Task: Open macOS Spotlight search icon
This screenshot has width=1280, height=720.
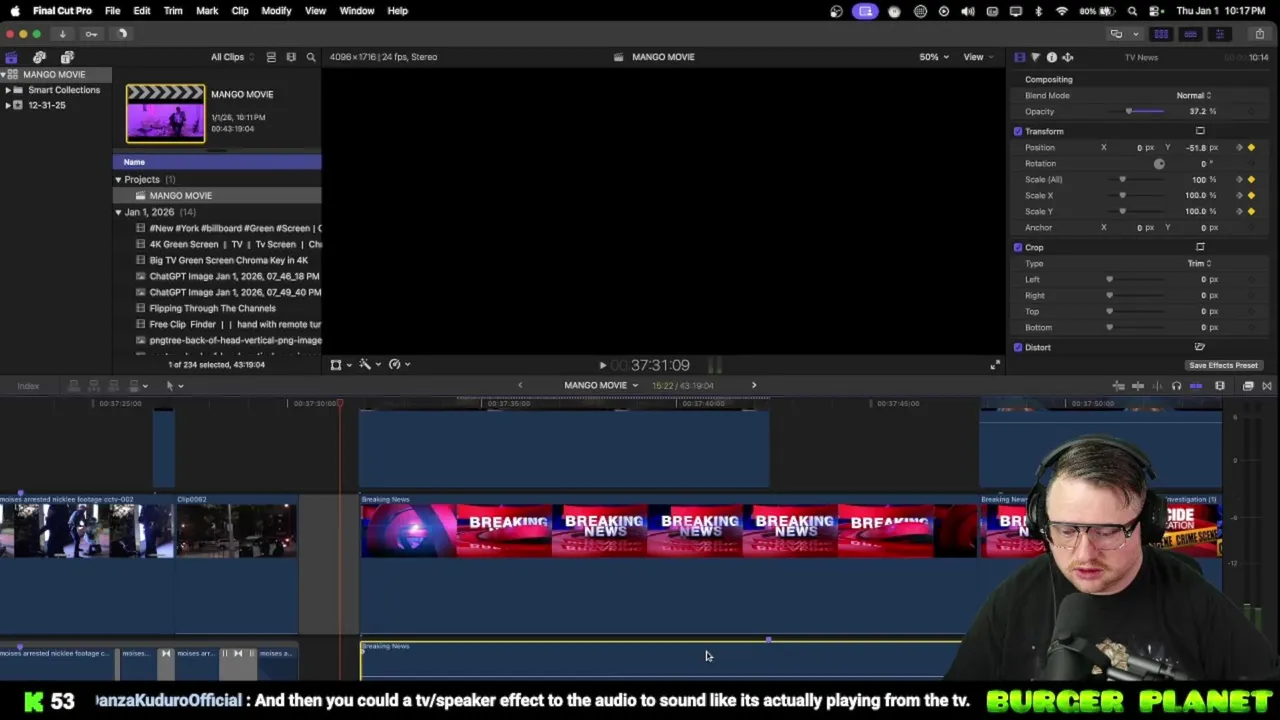Action: (1132, 11)
